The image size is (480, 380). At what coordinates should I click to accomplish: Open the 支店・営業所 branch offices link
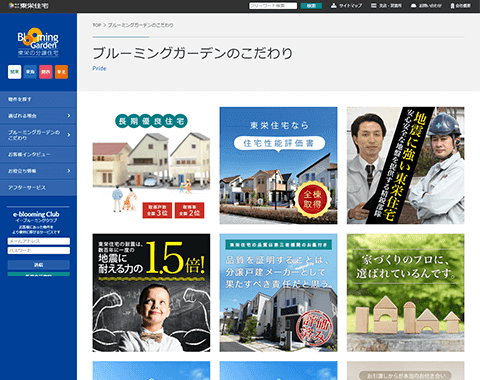coord(387,6)
